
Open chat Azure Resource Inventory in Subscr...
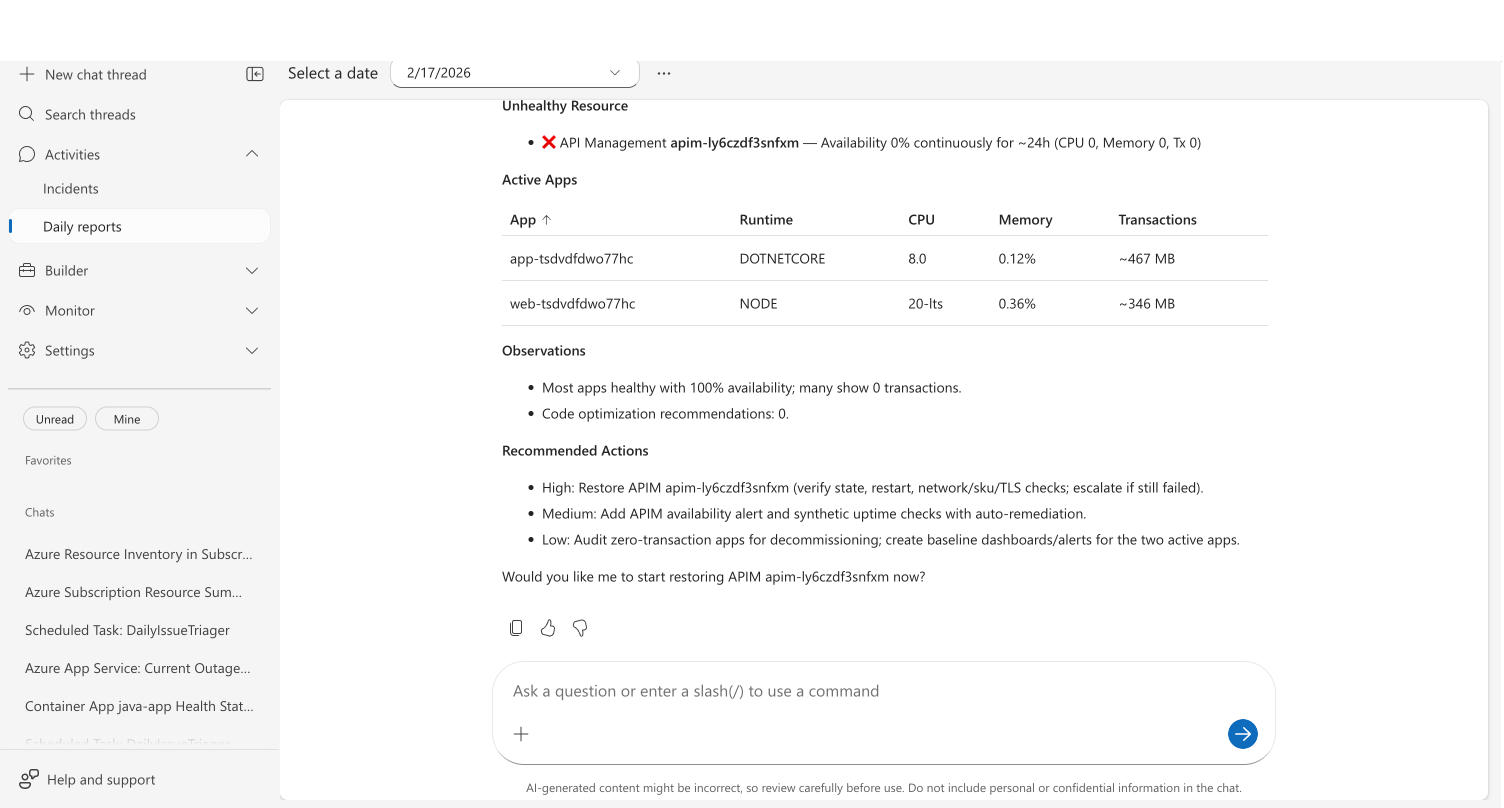click(x=139, y=554)
